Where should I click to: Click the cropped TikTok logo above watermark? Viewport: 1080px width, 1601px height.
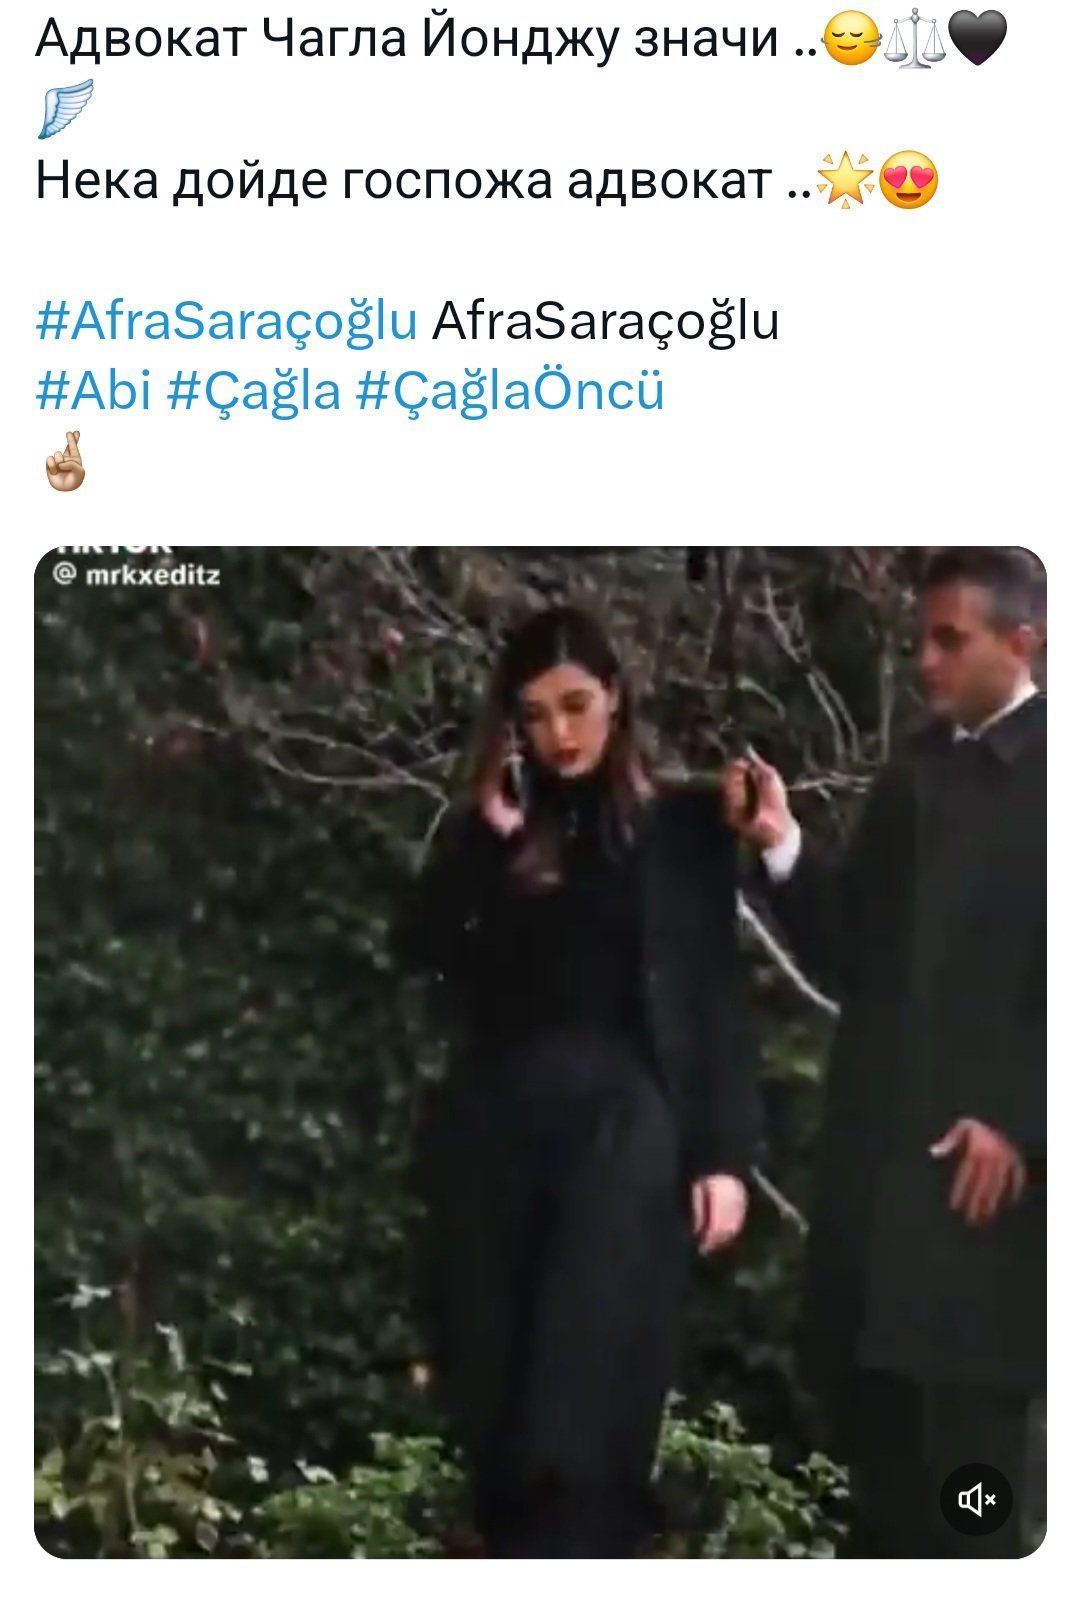tap(113, 549)
